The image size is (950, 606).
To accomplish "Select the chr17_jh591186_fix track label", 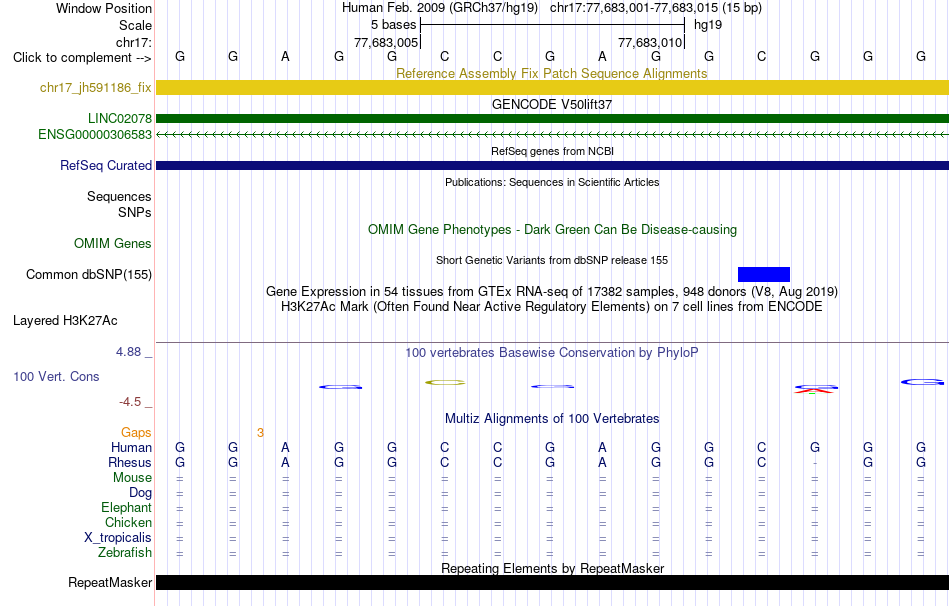I will click(x=96, y=87).
